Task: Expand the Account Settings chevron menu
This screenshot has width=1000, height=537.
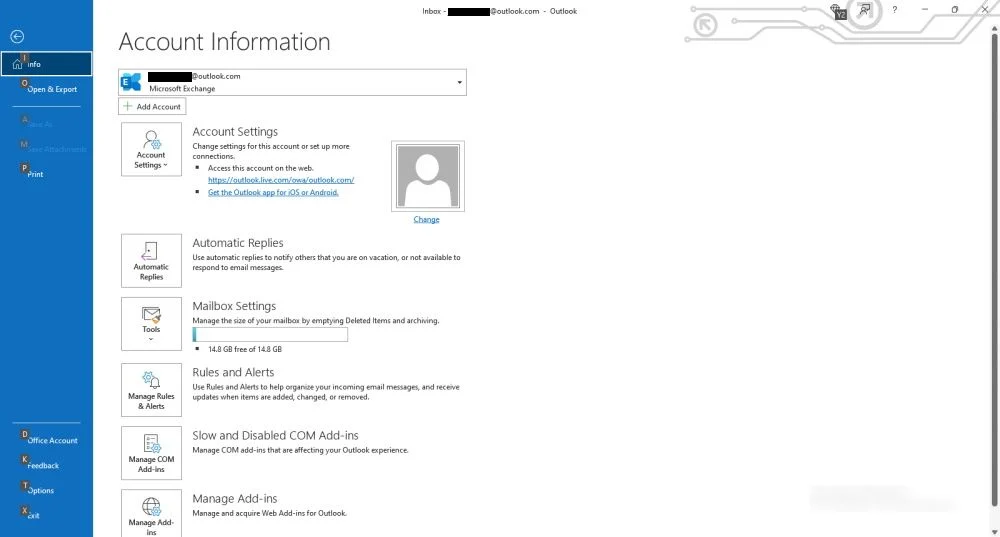Action: 165,165
